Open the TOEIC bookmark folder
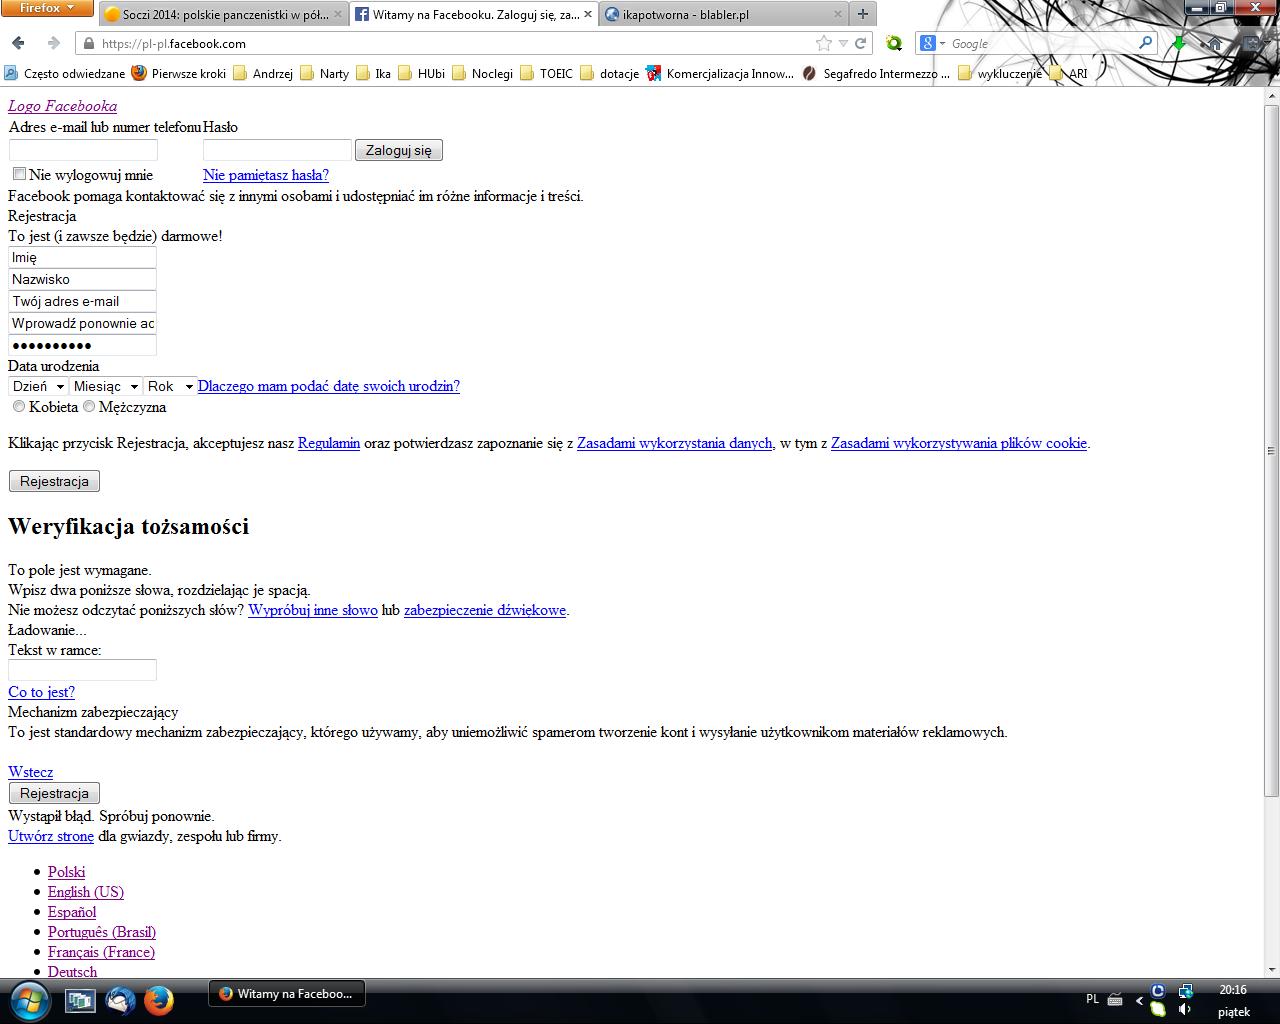This screenshot has width=1280, height=1024. 546,73
